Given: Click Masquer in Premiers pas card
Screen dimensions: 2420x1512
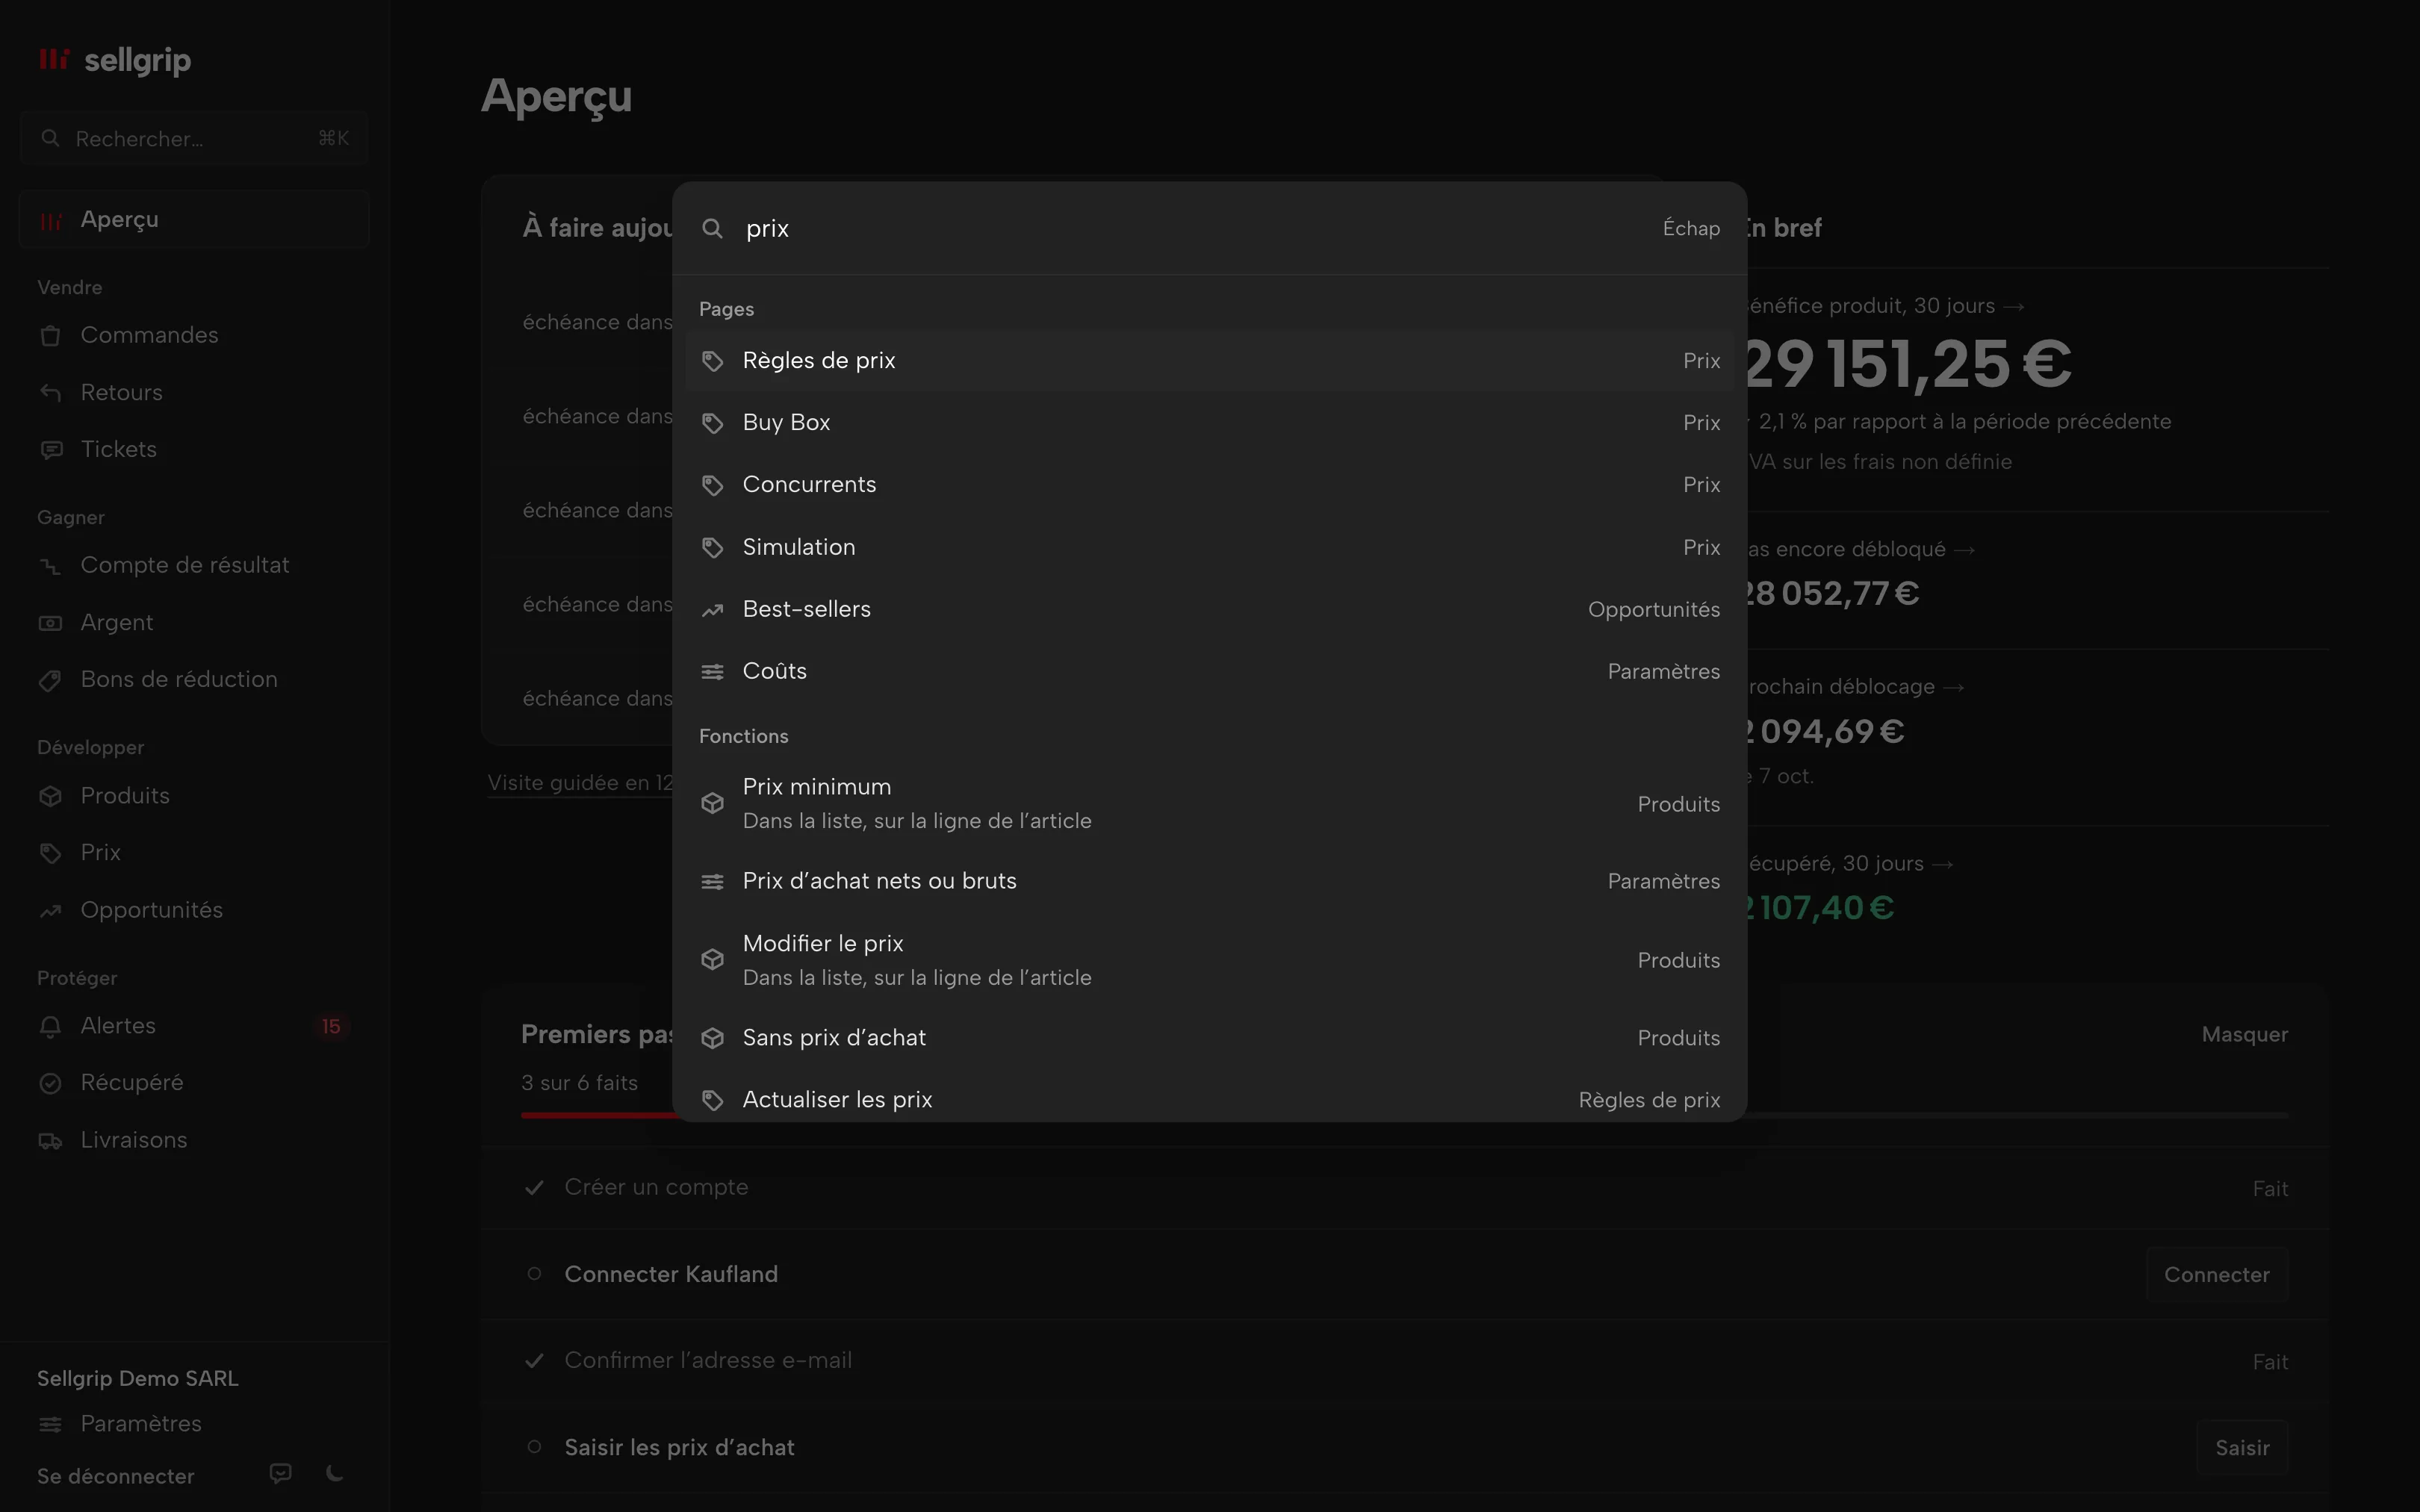Looking at the screenshot, I should (x=2244, y=1034).
